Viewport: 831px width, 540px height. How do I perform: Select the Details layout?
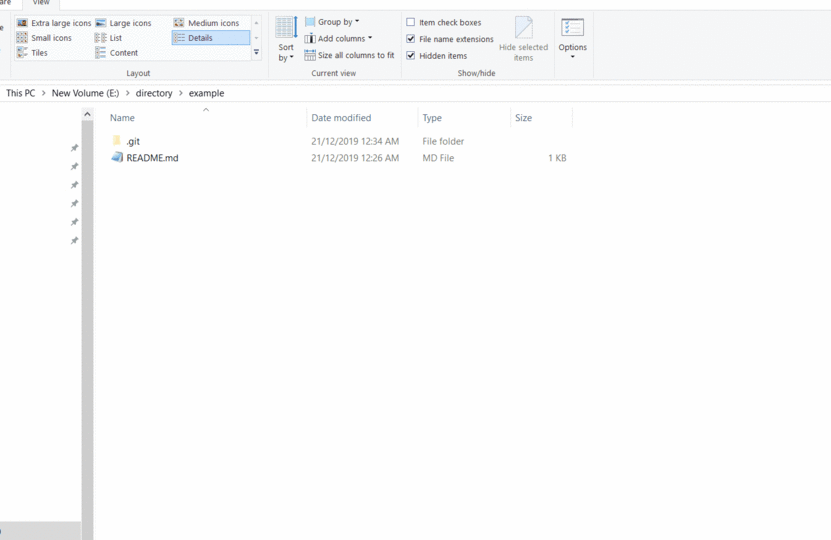210,38
